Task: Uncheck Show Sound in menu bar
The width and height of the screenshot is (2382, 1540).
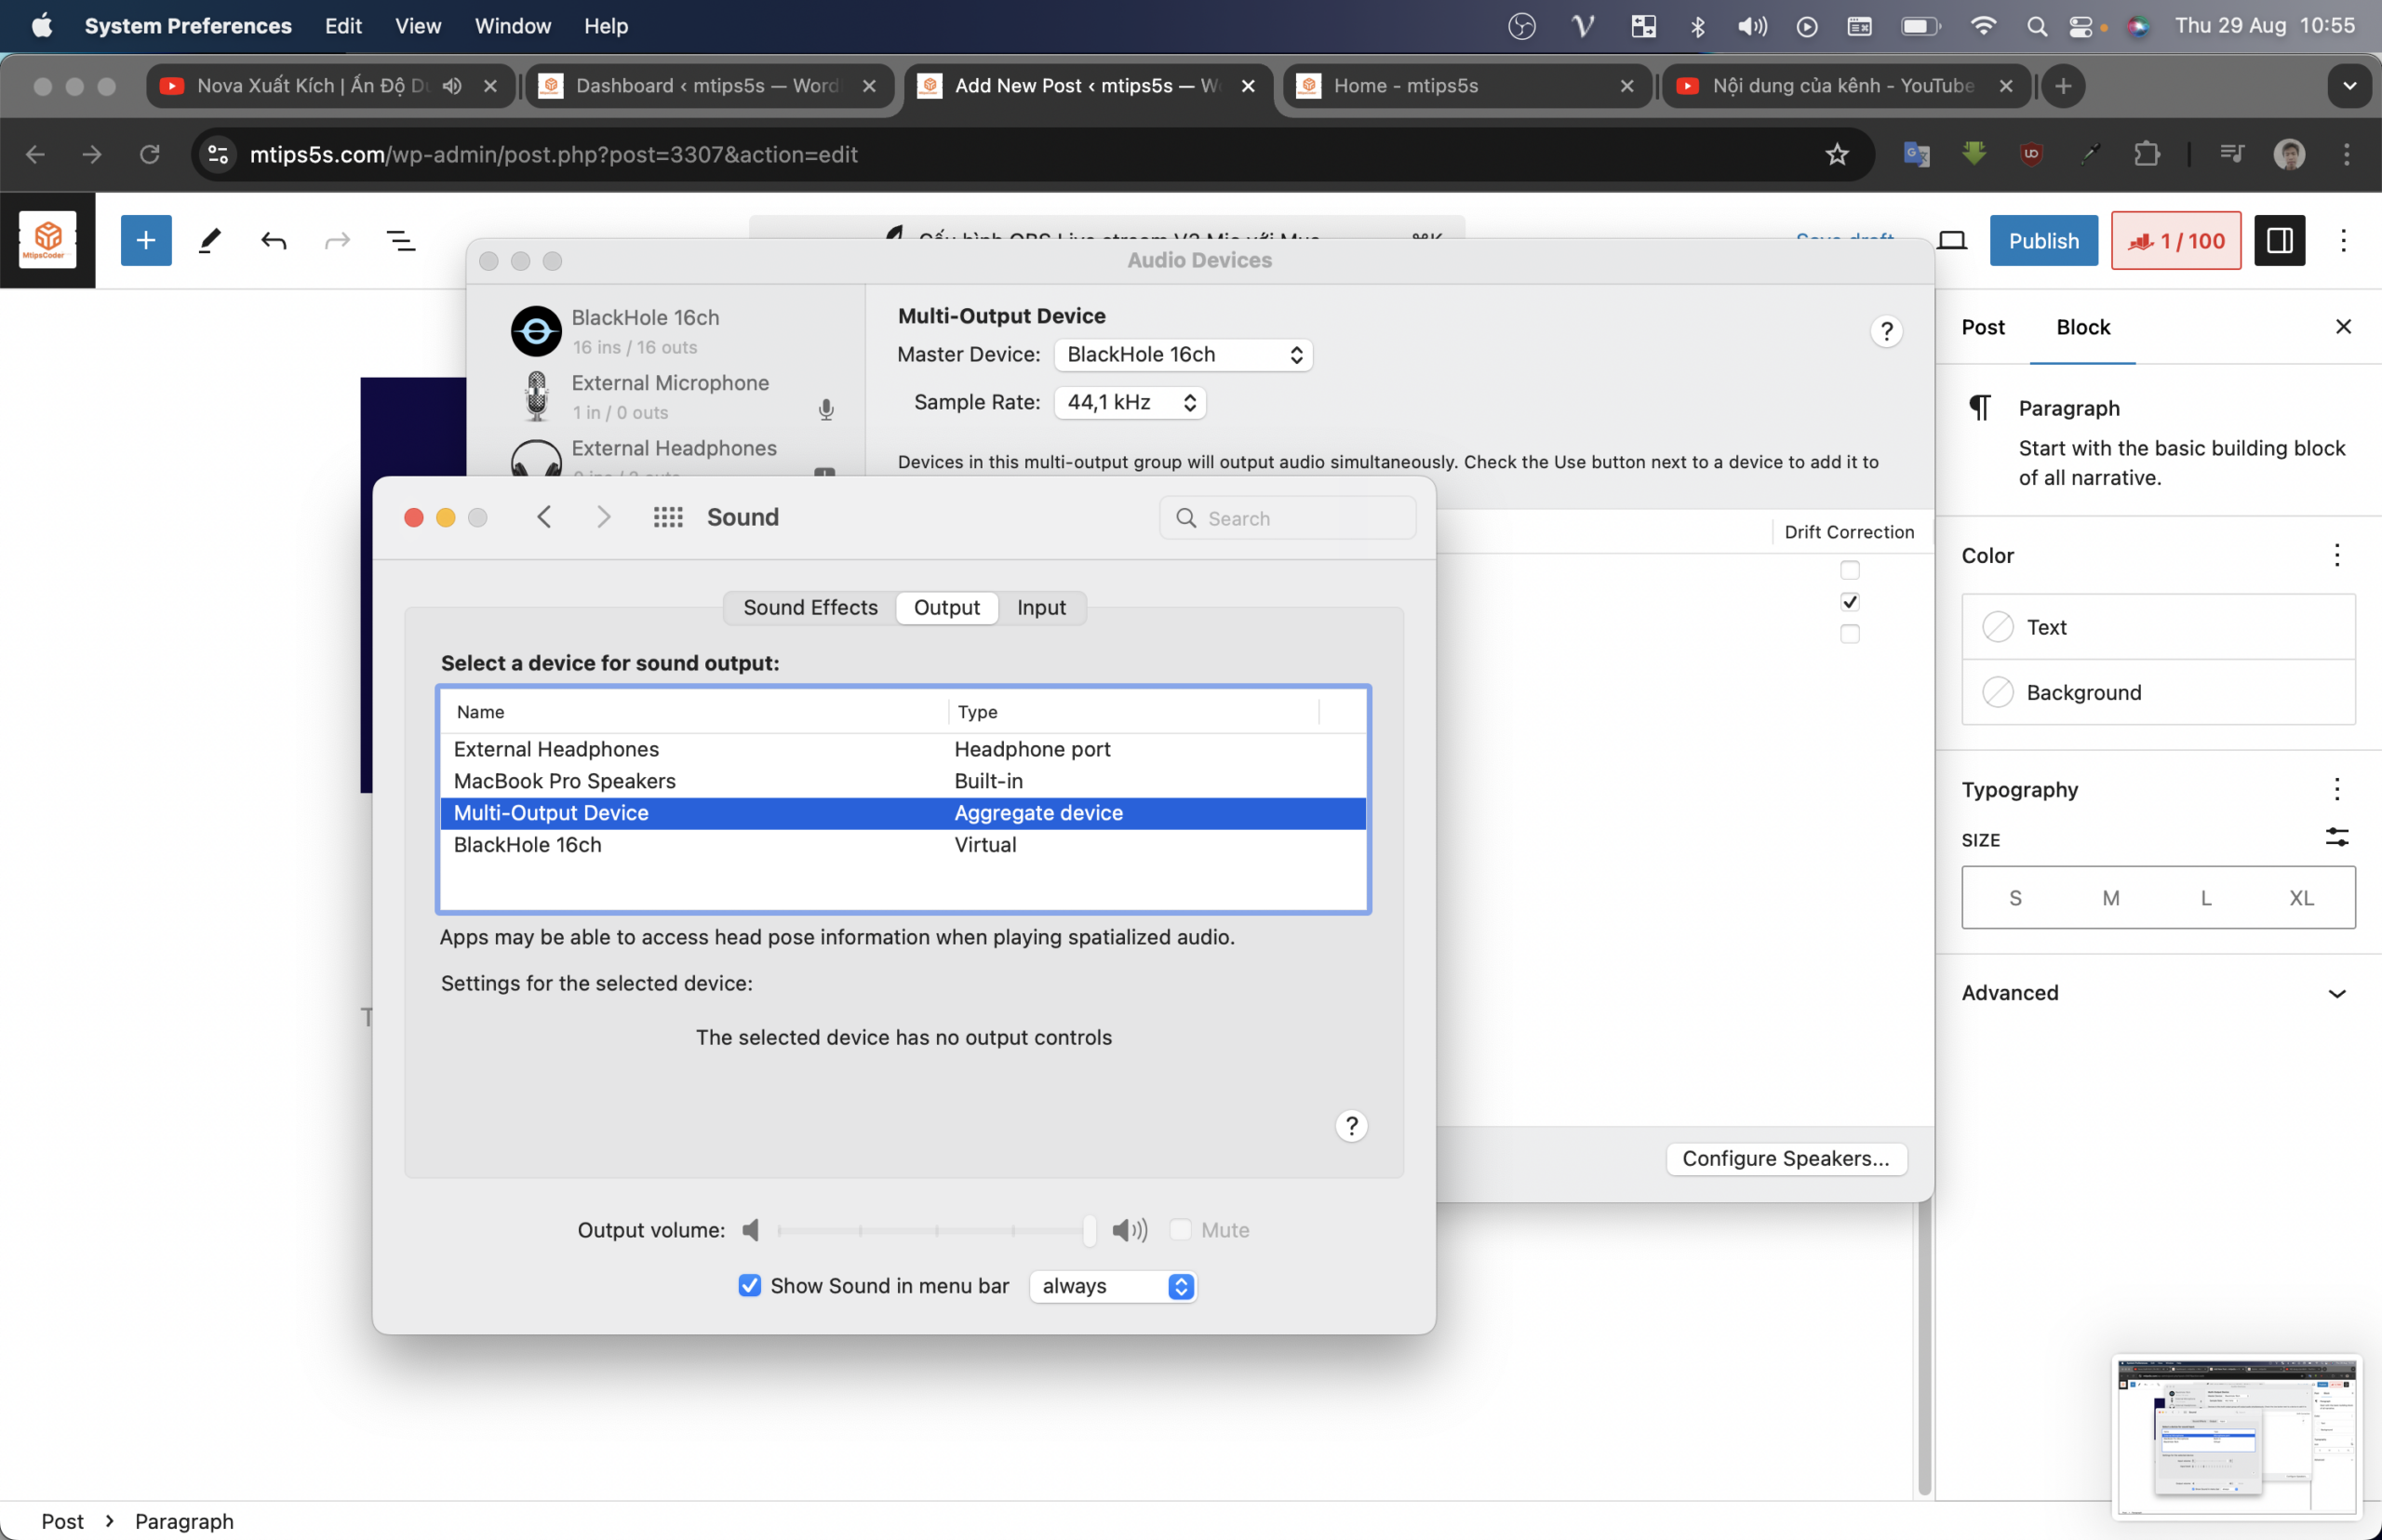Action: click(x=749, y=1286)
